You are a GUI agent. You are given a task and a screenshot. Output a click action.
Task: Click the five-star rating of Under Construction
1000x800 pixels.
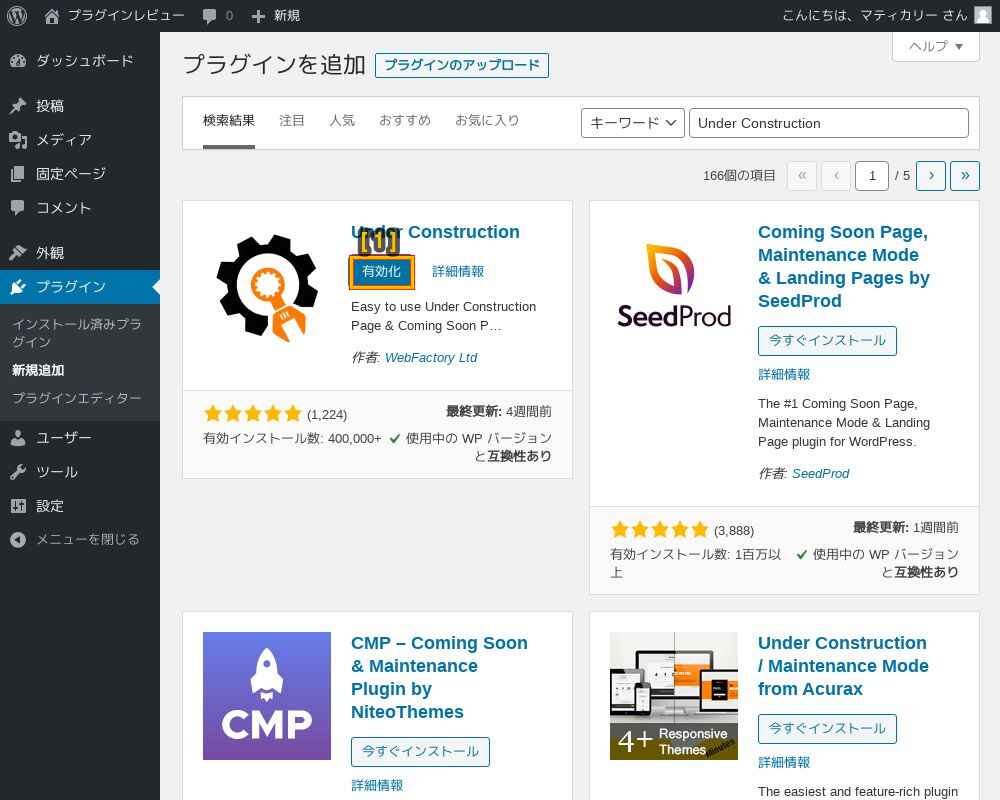point(253,414)
